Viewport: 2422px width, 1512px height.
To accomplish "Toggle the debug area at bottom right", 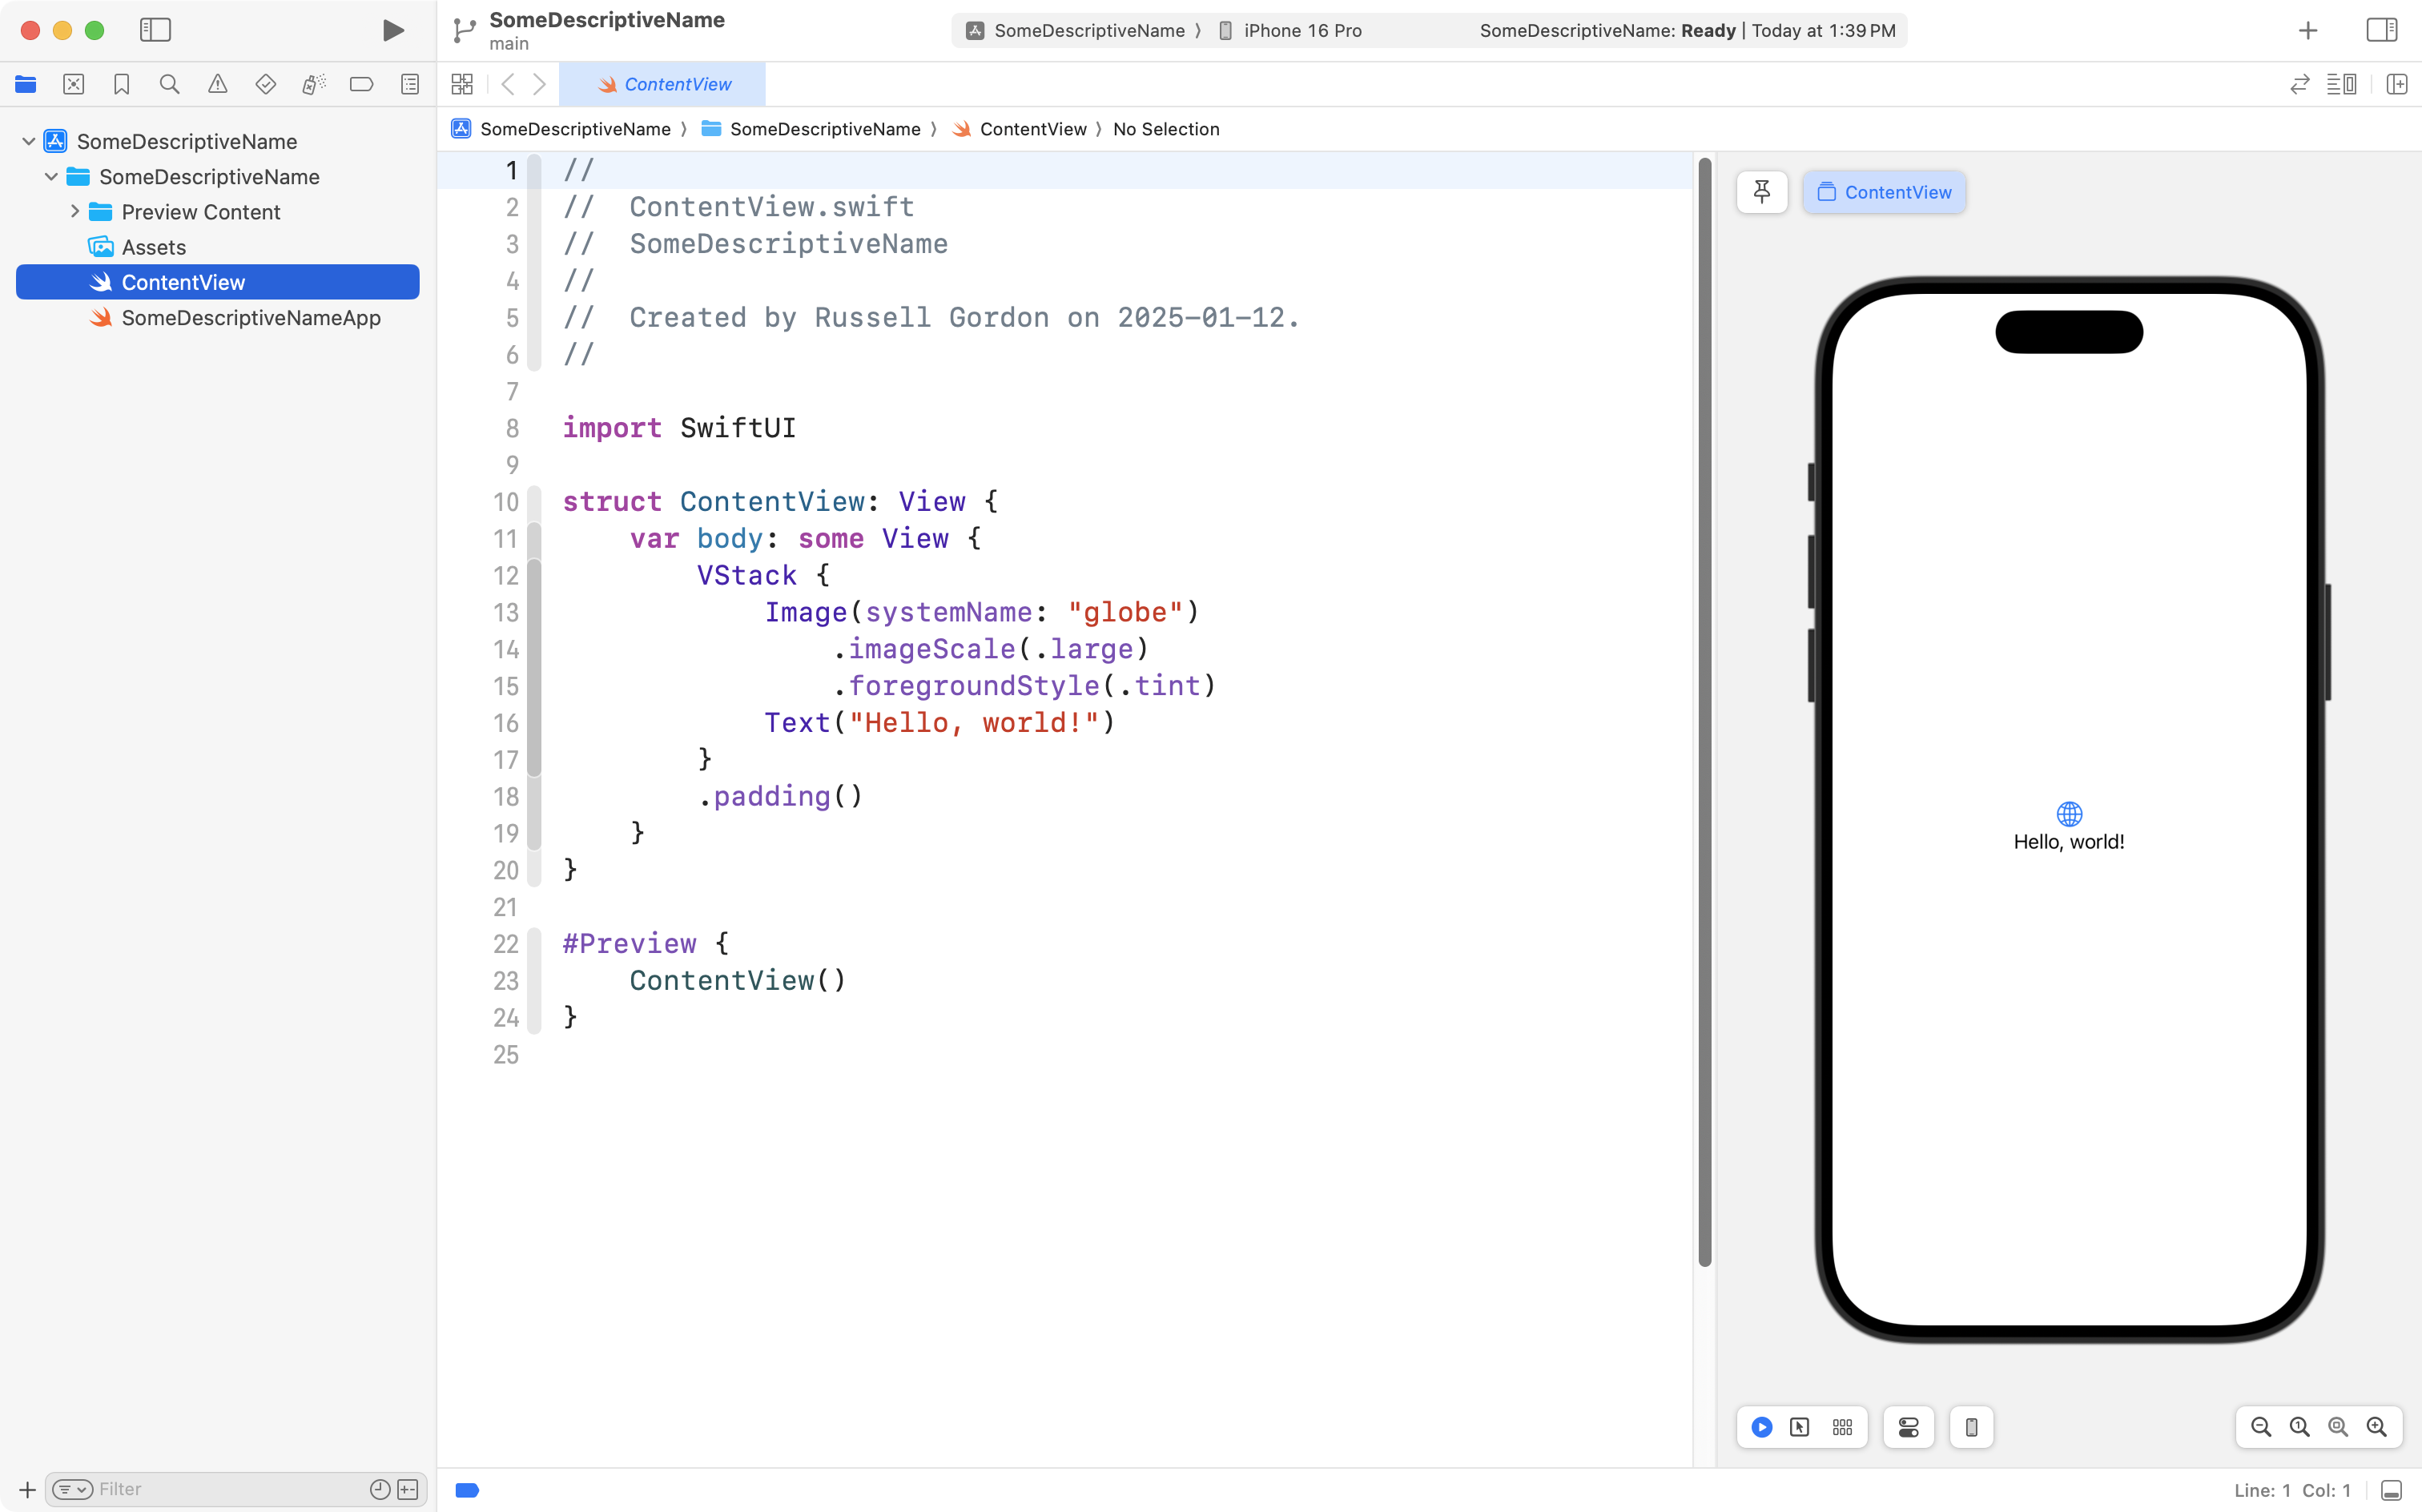I will pos(2391,1490).
